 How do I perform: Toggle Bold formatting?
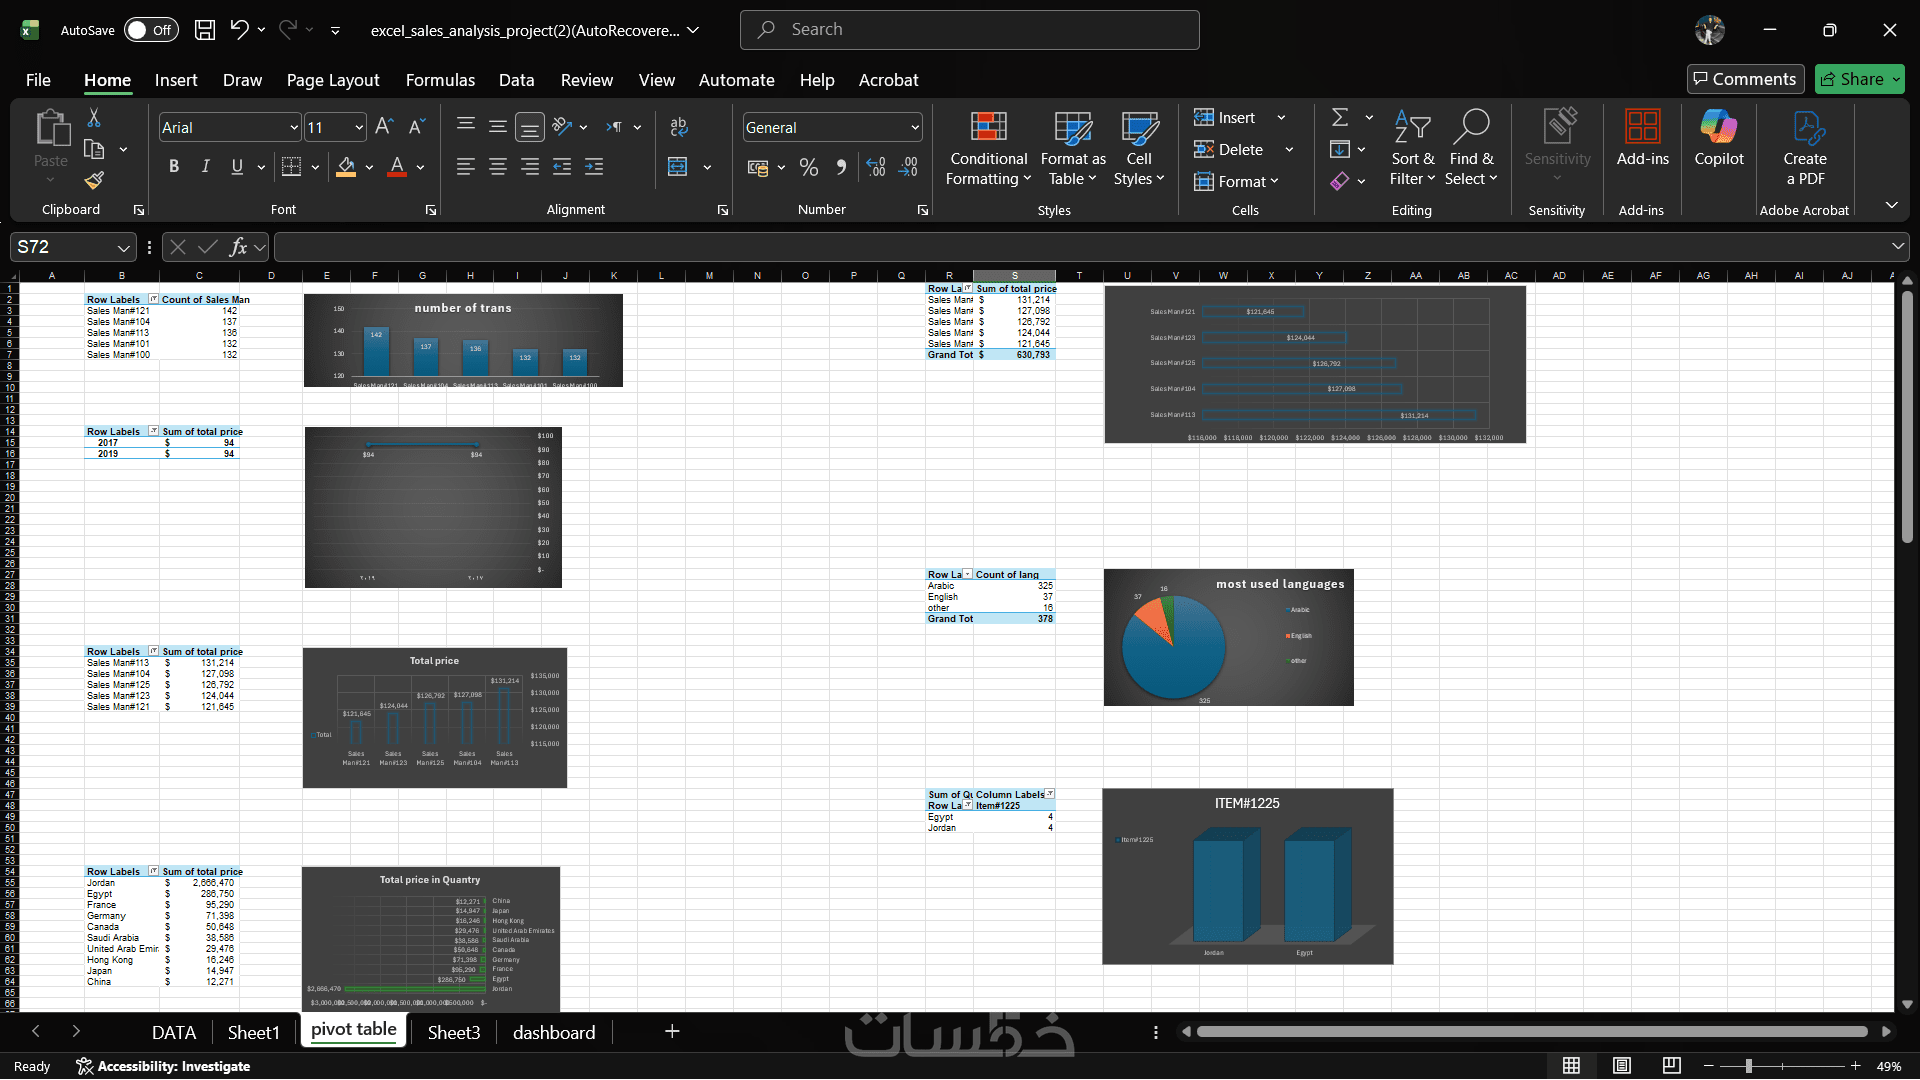tap(174, 167)
